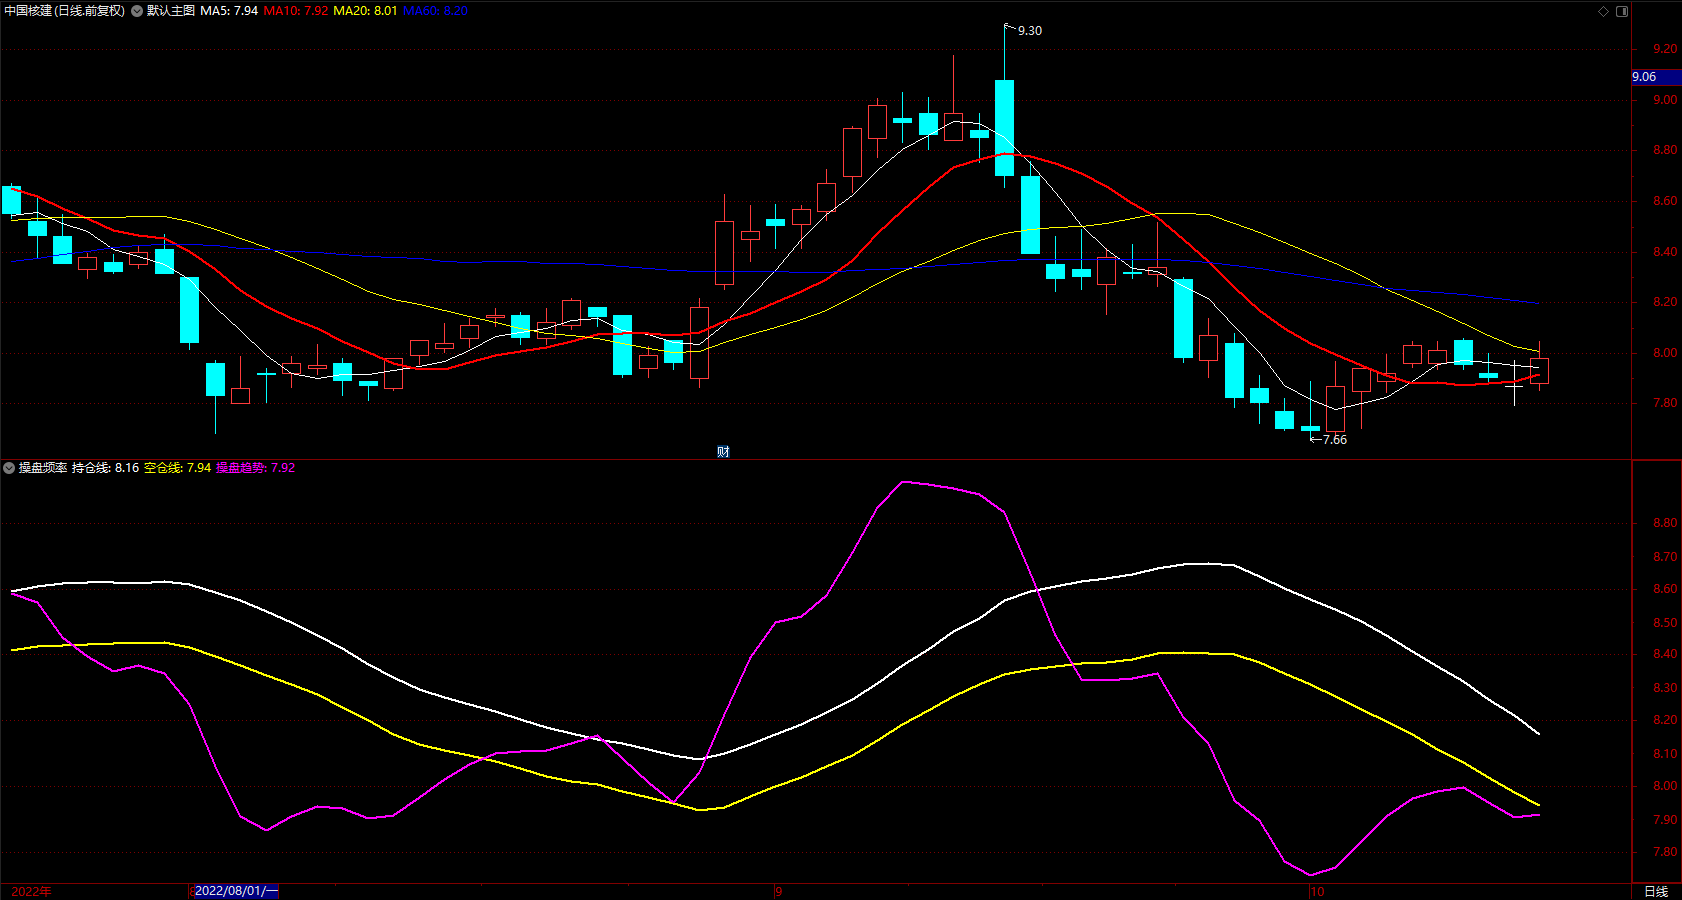1682x900 pixels.
Task: Switch period via the 日线 label
Action: [x=1656, y=892]
